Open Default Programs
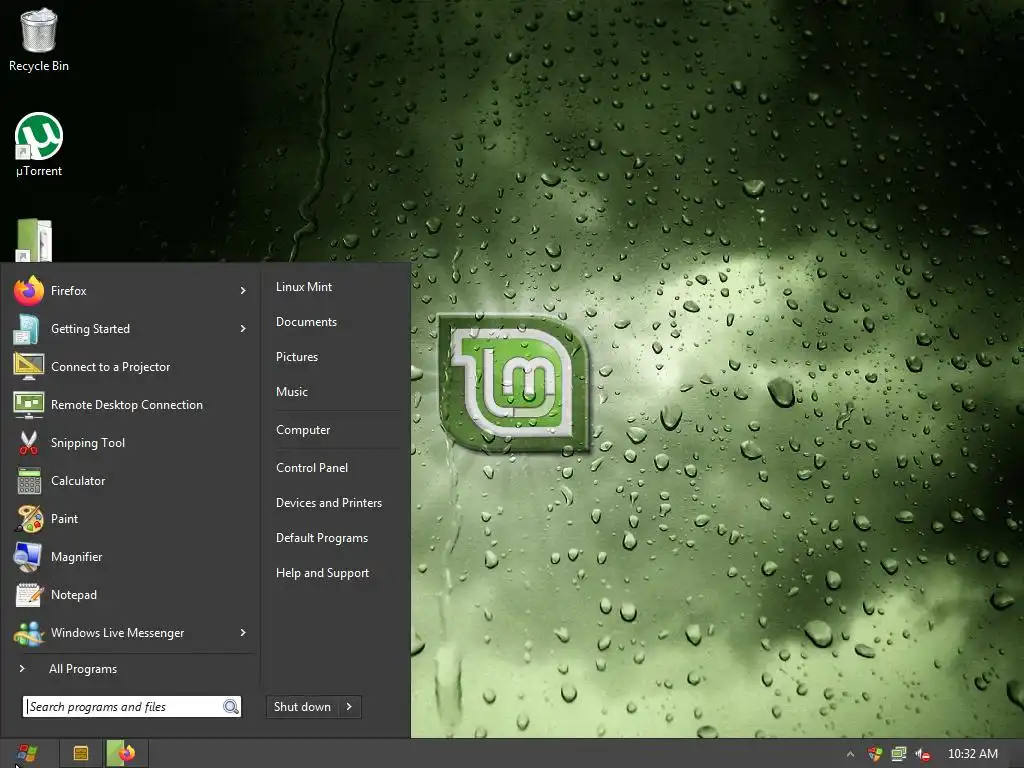This screenshot has width=1024, height=768. pyautogui.click(x=321, y=538)
